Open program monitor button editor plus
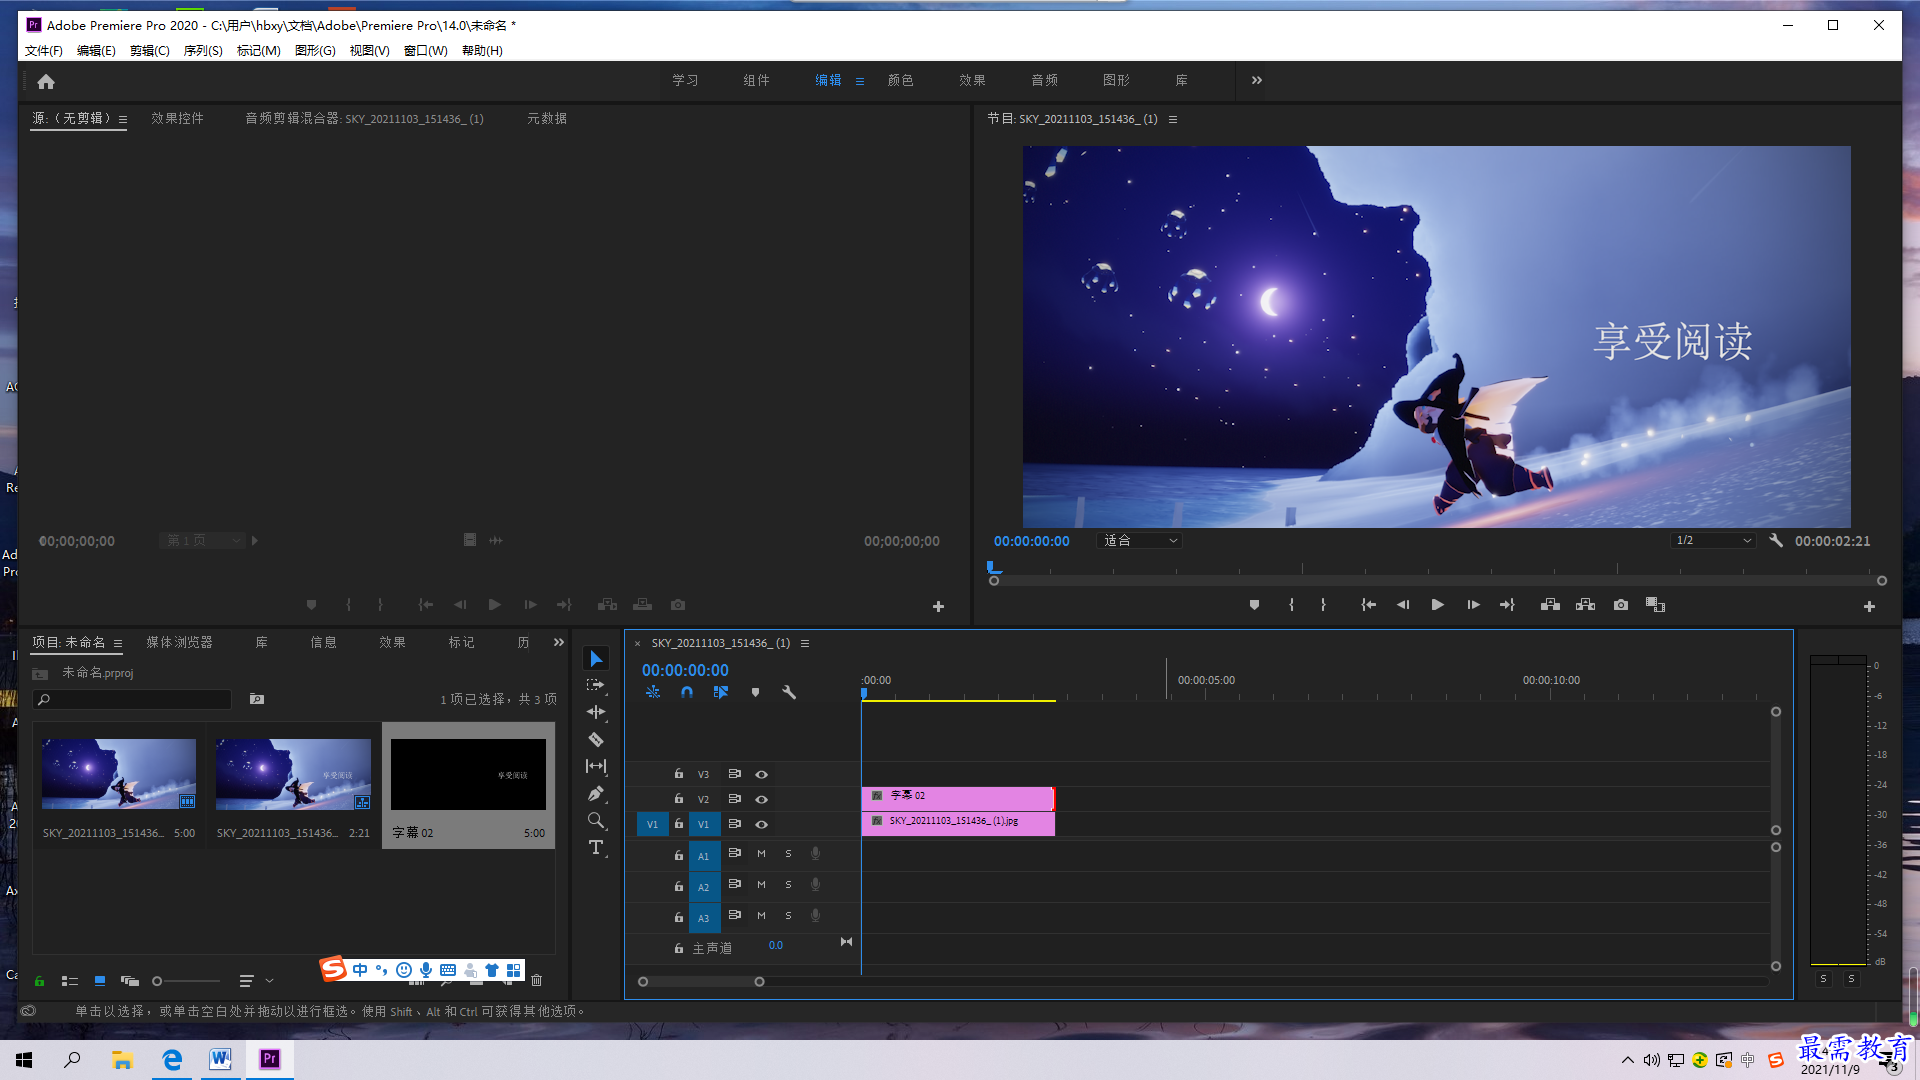This screenshot has height=1080, width=1920. coord(1869,606)
